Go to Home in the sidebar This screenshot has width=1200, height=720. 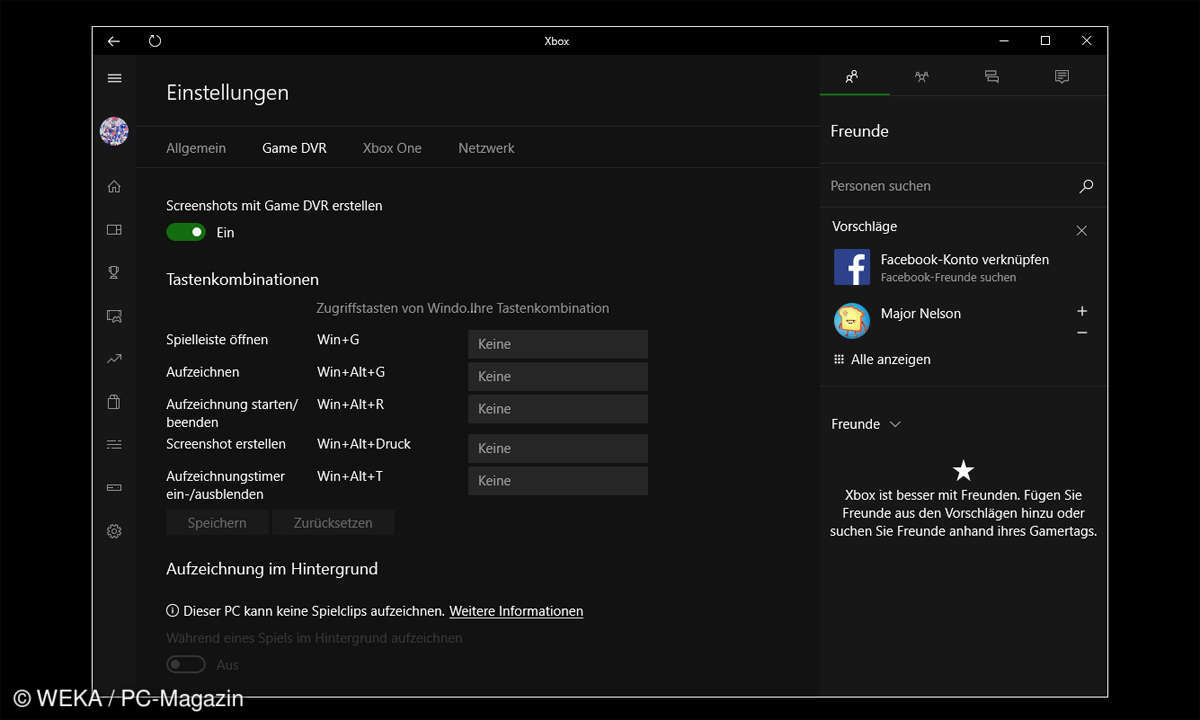(114, 186)
